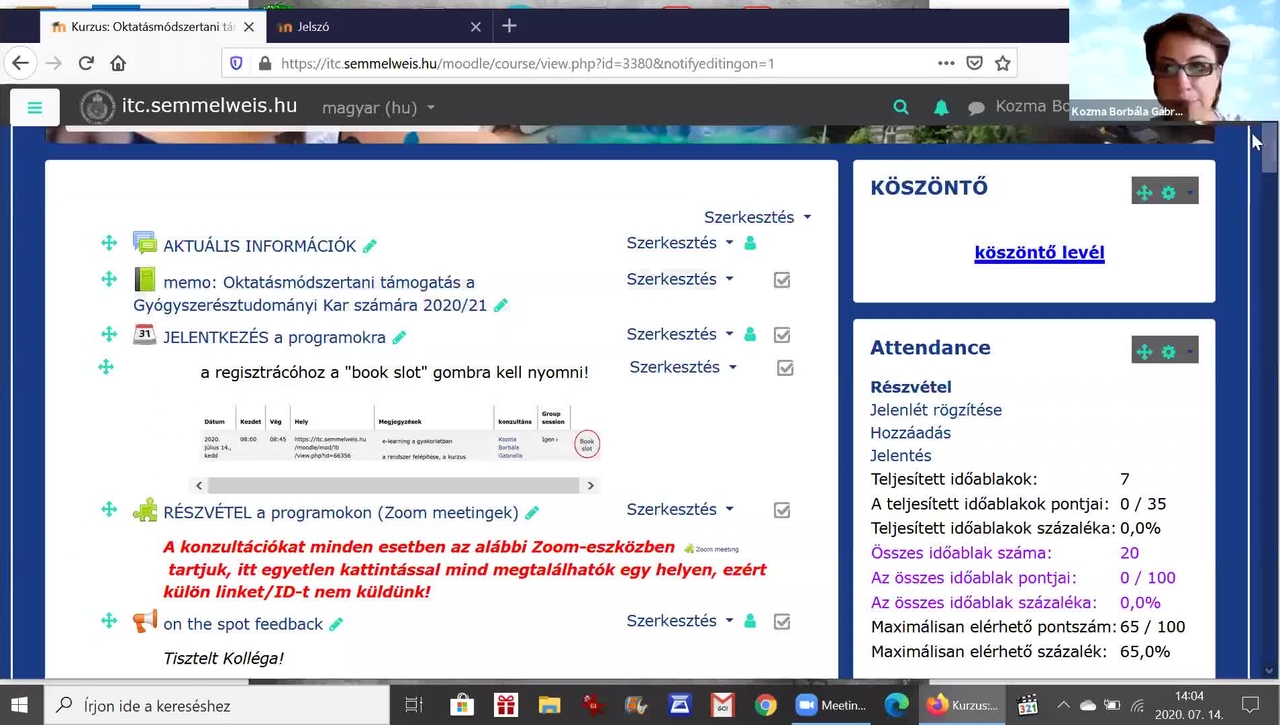Viewport: 1280px width, 725px height.
Task: Click the move icon in Attendance block
Action: [1144, 352]
